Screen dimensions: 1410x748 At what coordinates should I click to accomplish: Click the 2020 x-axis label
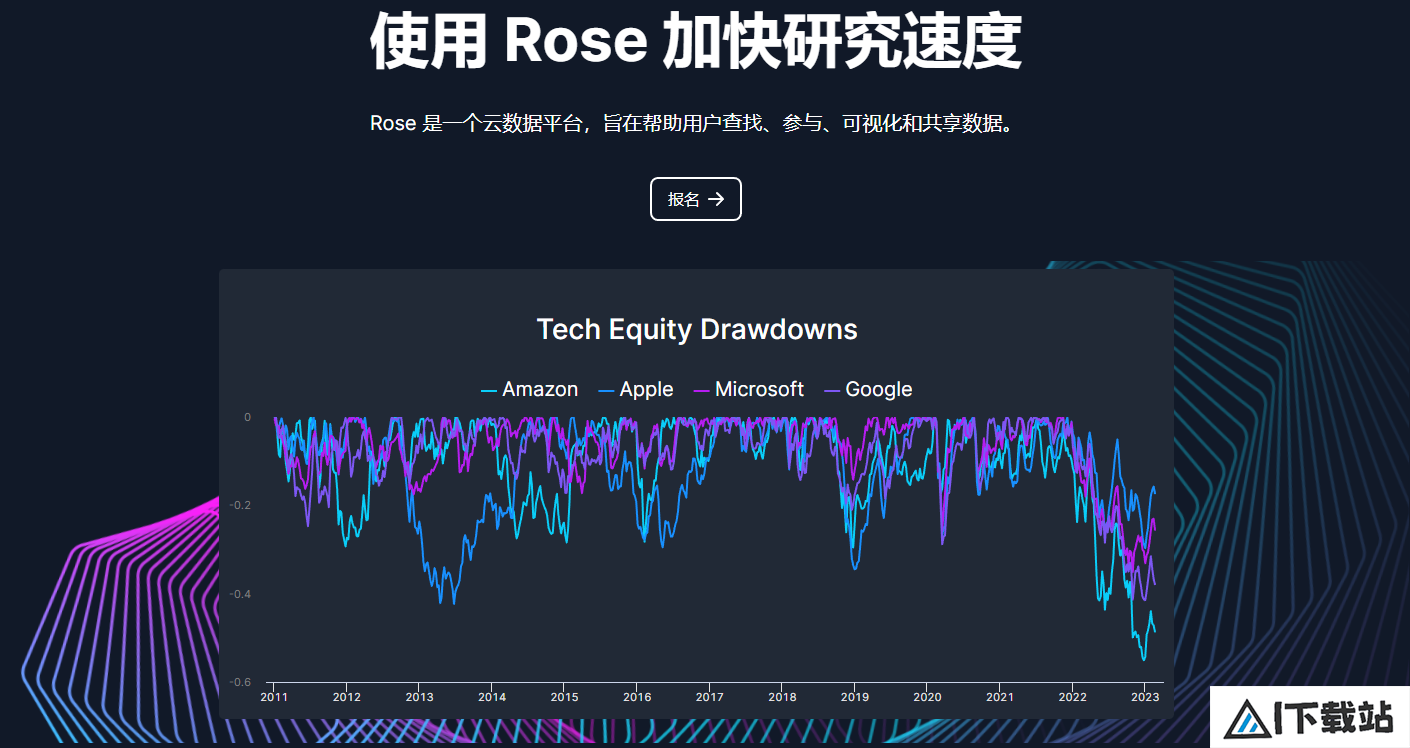(x=927, y=697)
